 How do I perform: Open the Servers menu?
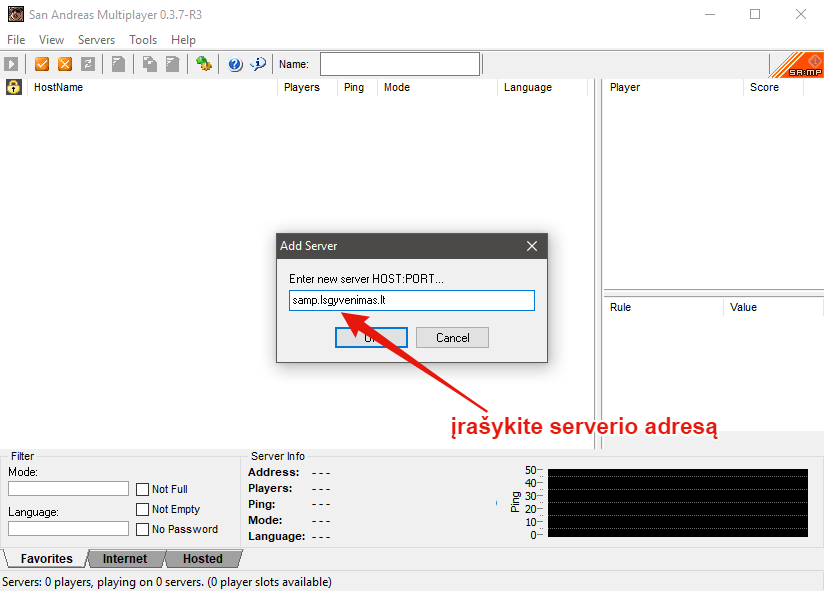click(x=96, y=40)
